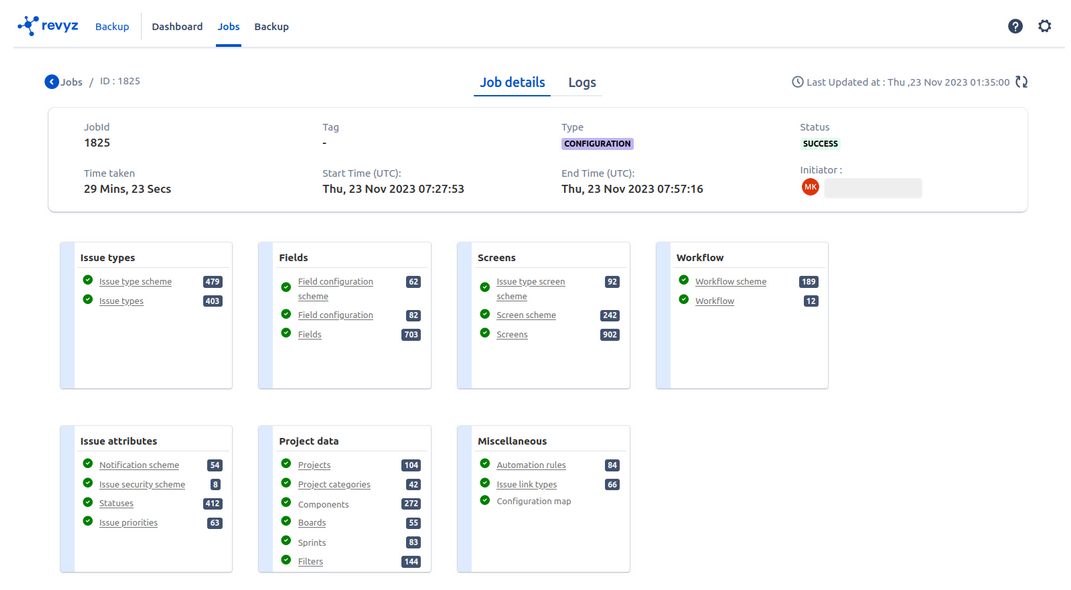Select the Job details tab
The width and height of the screenshot is (1071, 590).
click(x=512, y=82)
